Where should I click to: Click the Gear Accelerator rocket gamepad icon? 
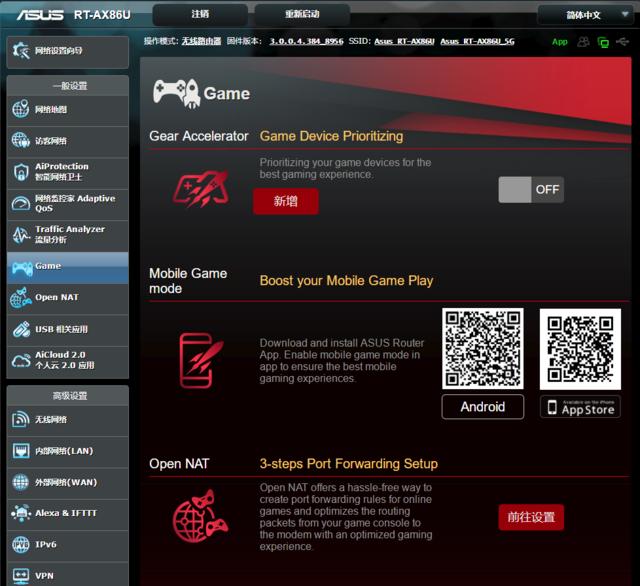(201, 189)
